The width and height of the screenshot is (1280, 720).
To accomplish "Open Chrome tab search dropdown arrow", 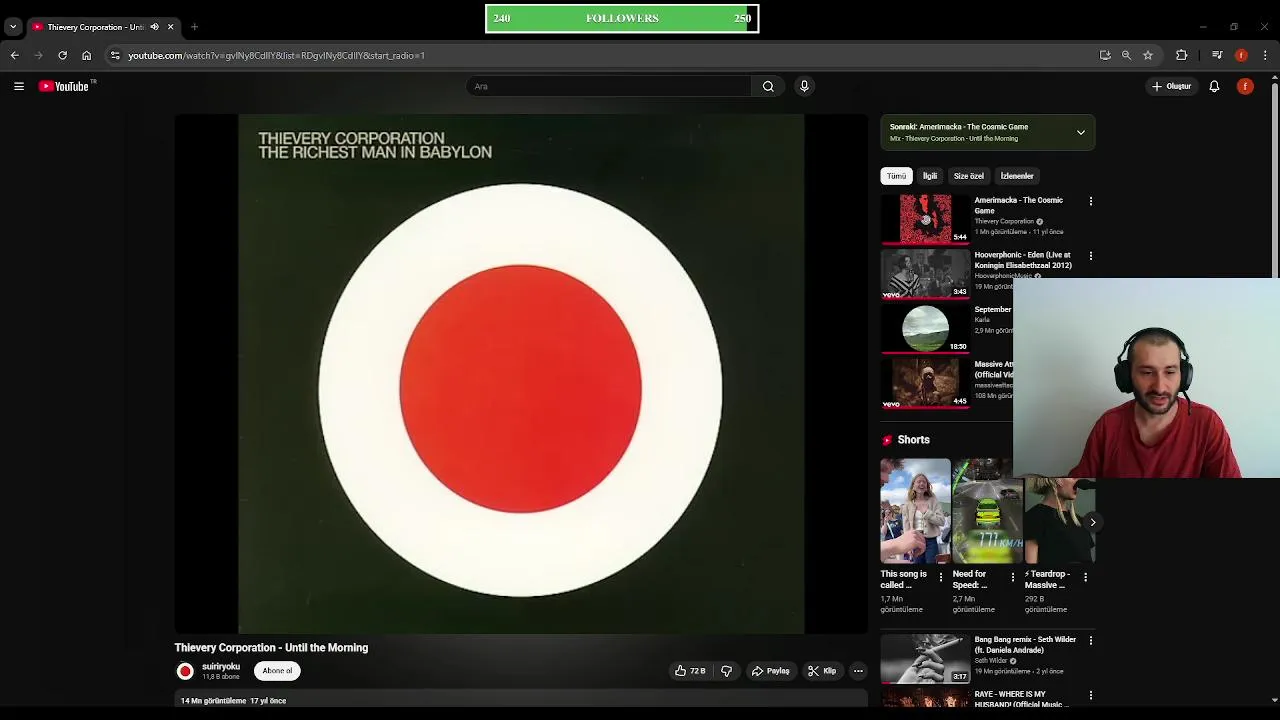I will tap(13, 27).
